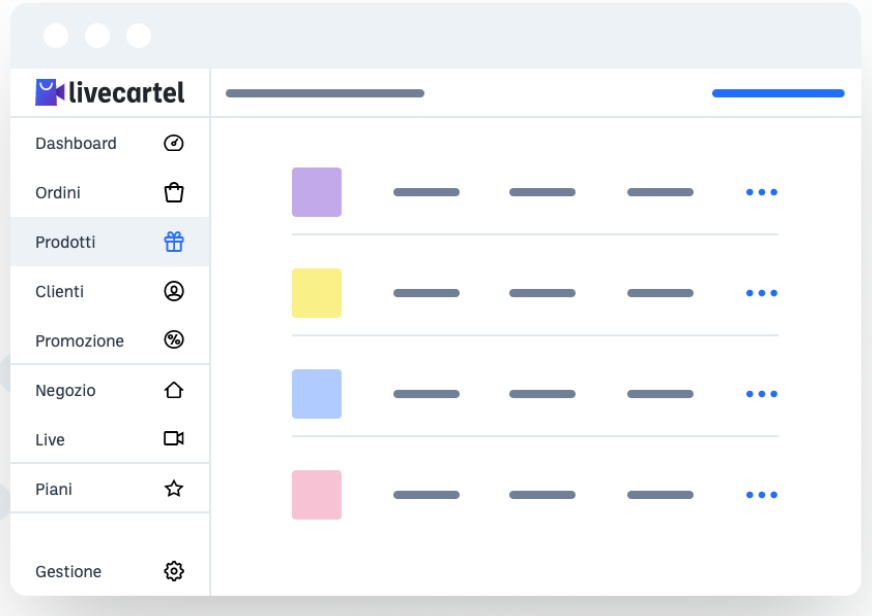Open the Clienti section label
This screenshot has width=872, height=616.
click(59, 291)
